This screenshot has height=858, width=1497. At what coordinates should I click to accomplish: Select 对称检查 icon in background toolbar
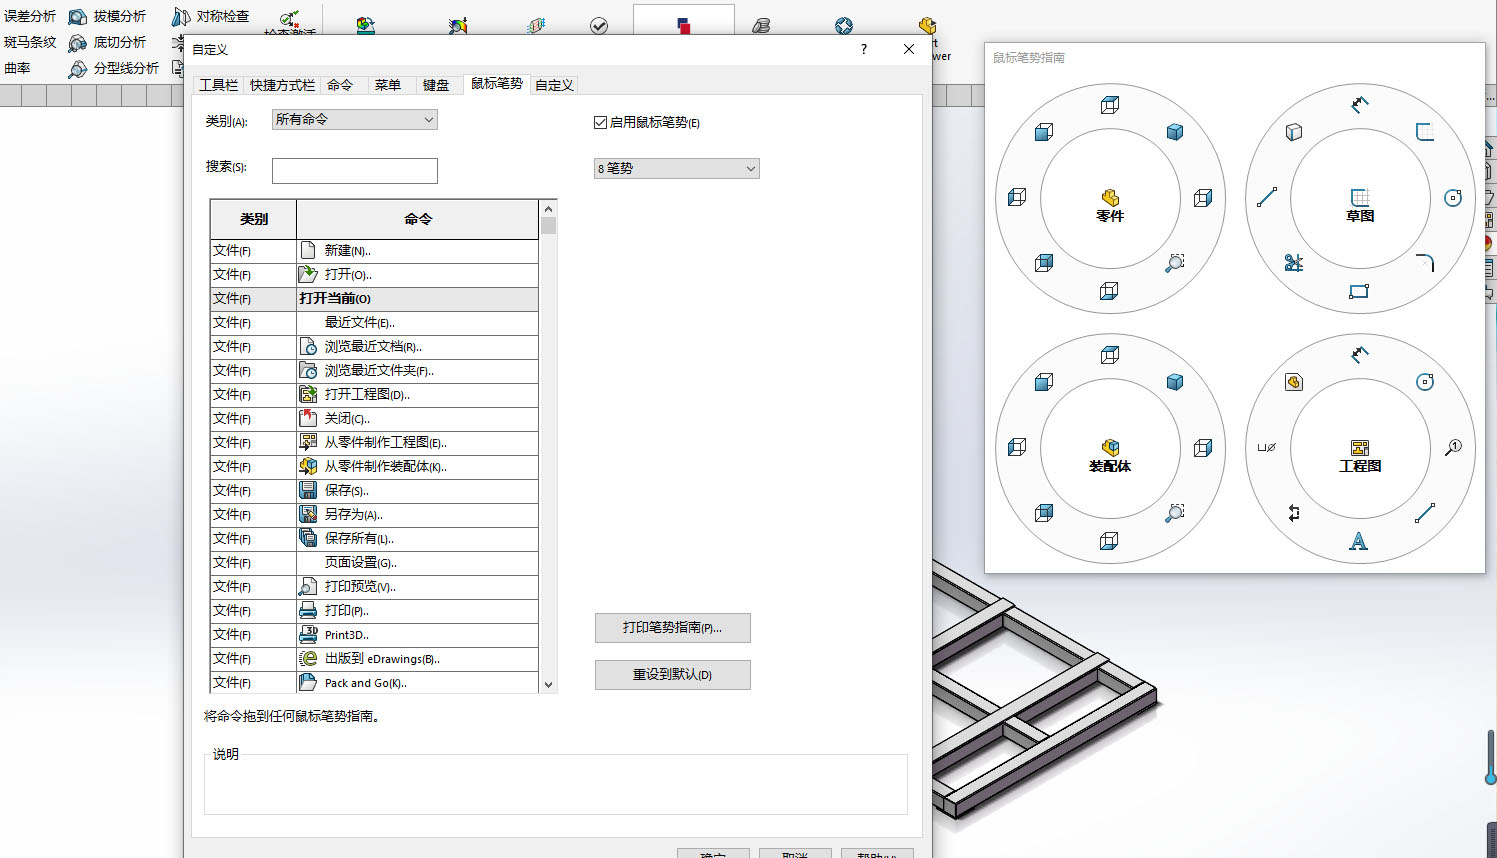tap(181, 17)
